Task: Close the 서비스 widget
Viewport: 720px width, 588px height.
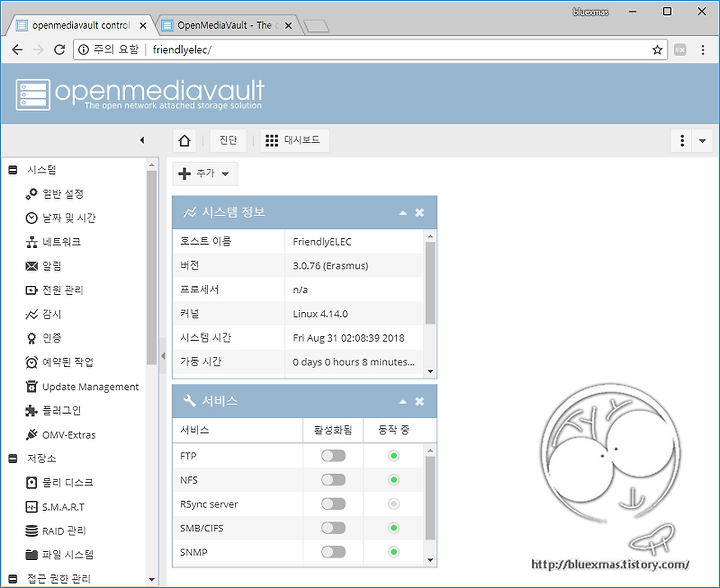Action: tap(419, 402)
